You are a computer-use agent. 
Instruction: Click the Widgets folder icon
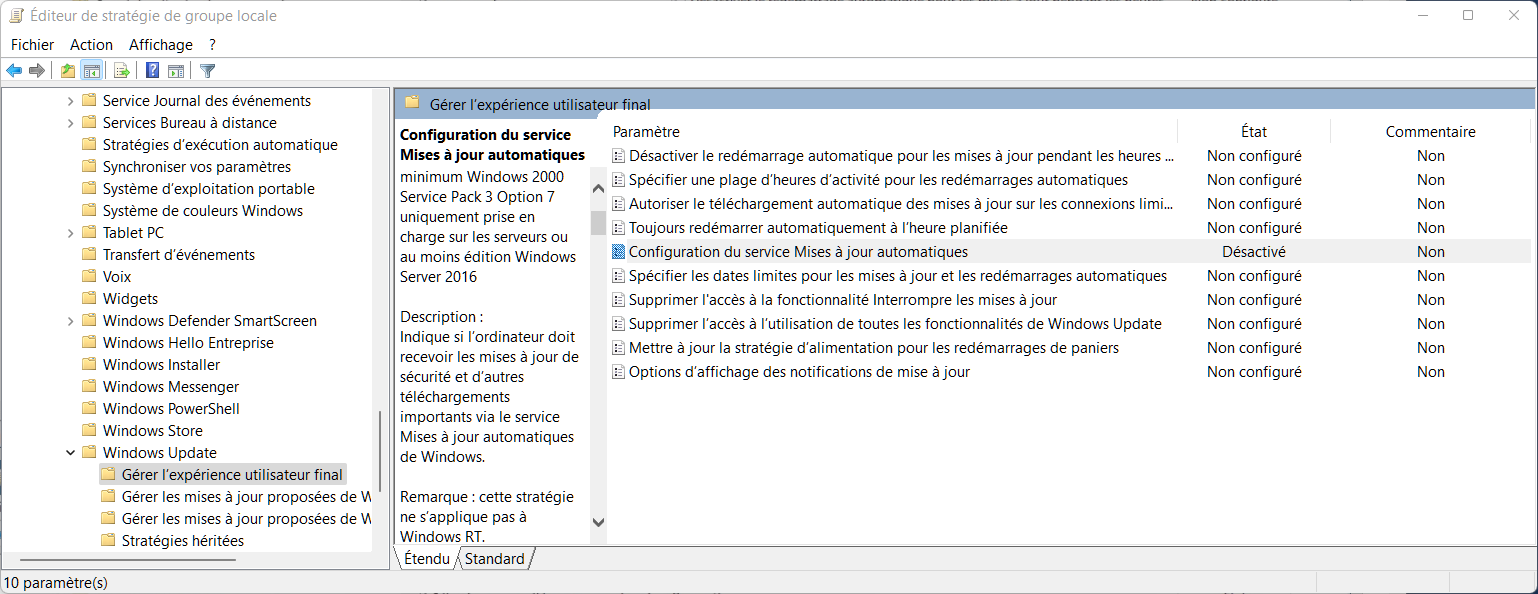click(x=89, y=298)
